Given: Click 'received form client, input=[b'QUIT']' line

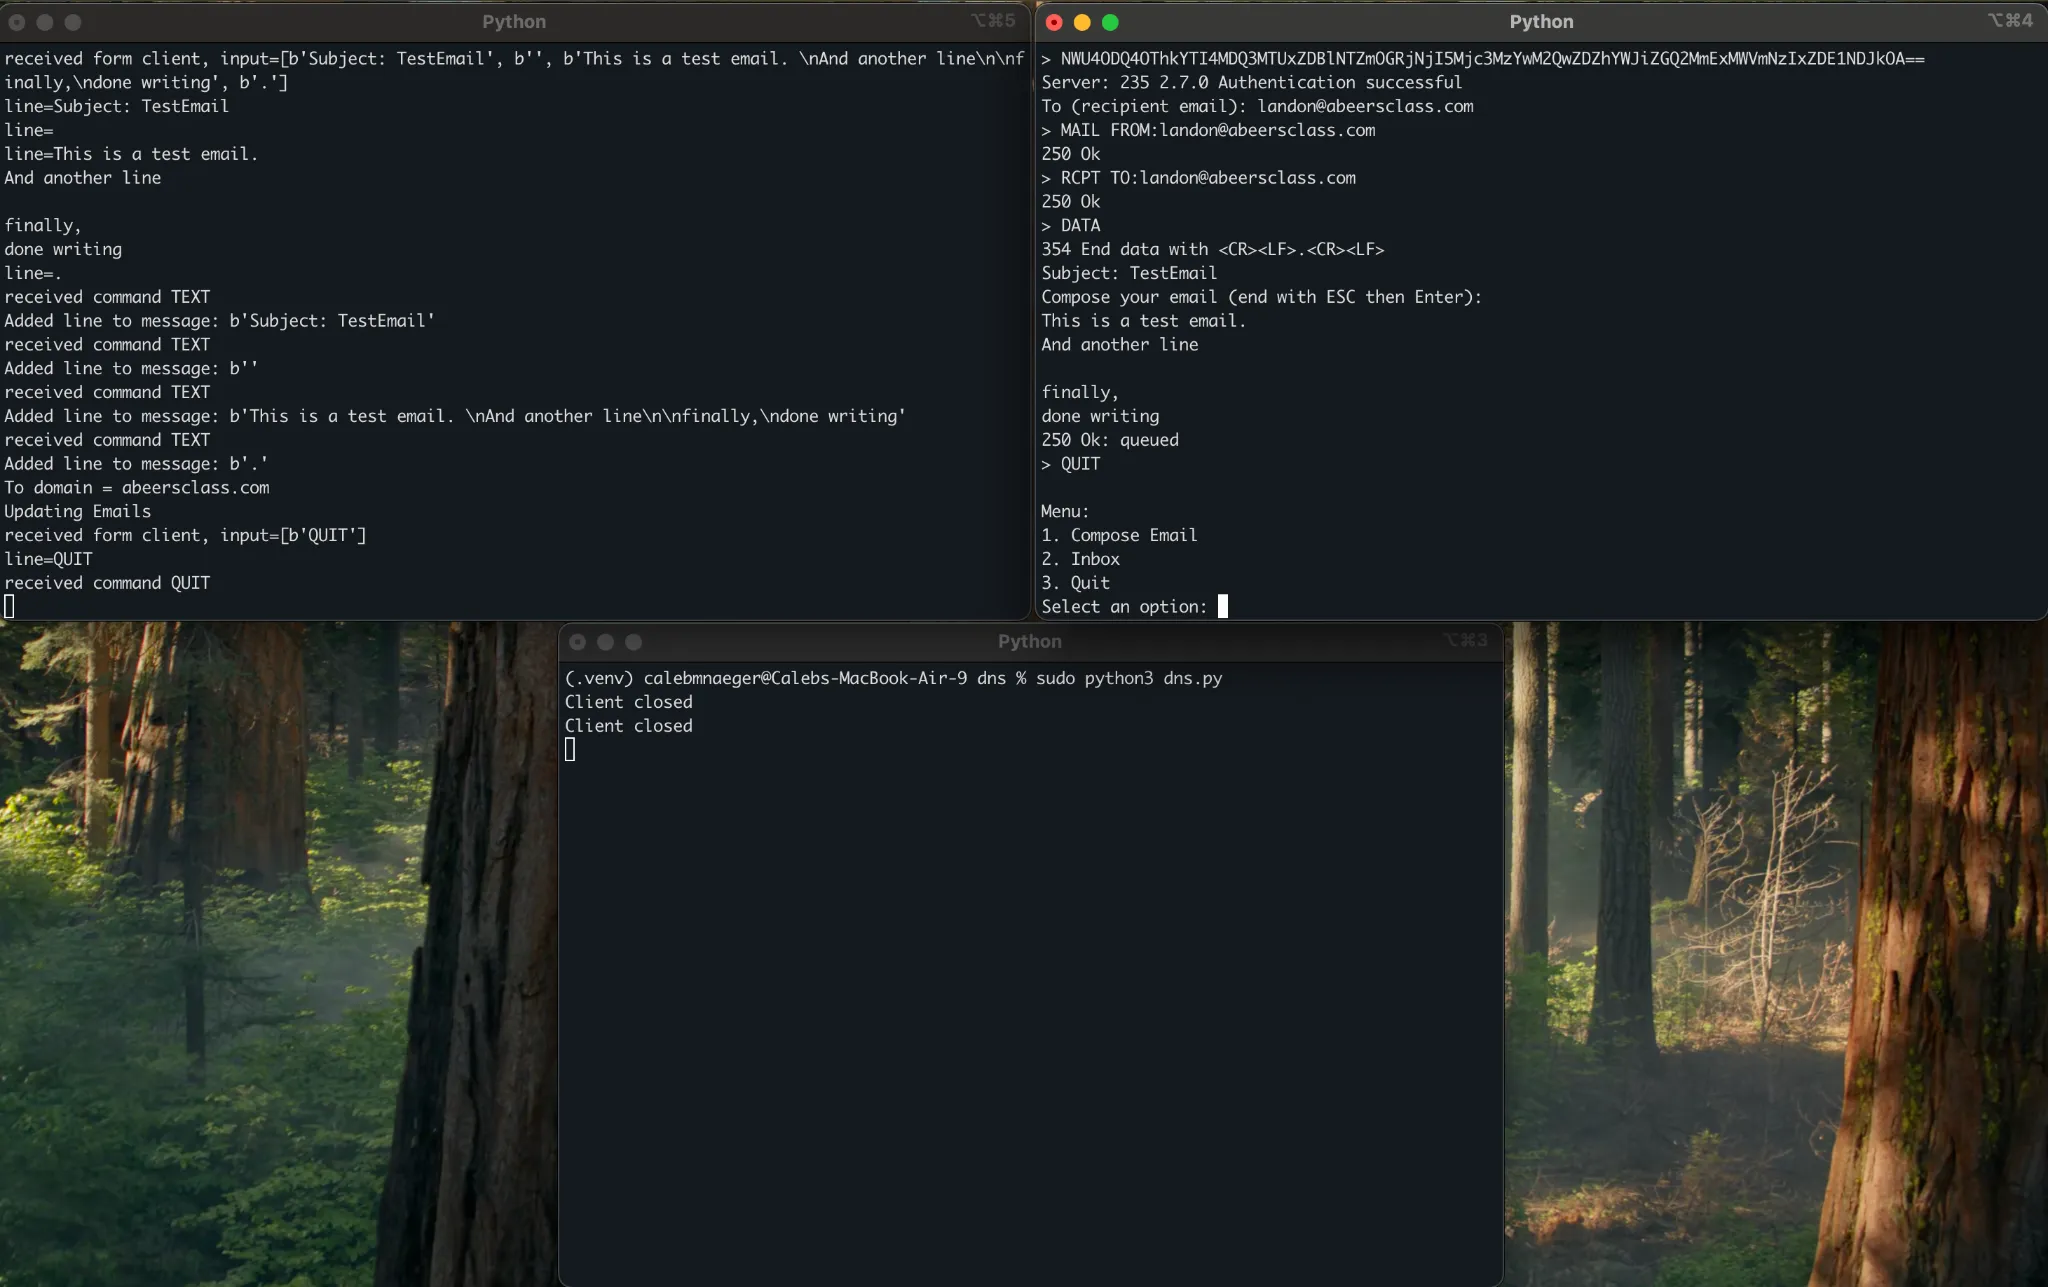Looking at the screenshot, I should [x=185, y=535].
